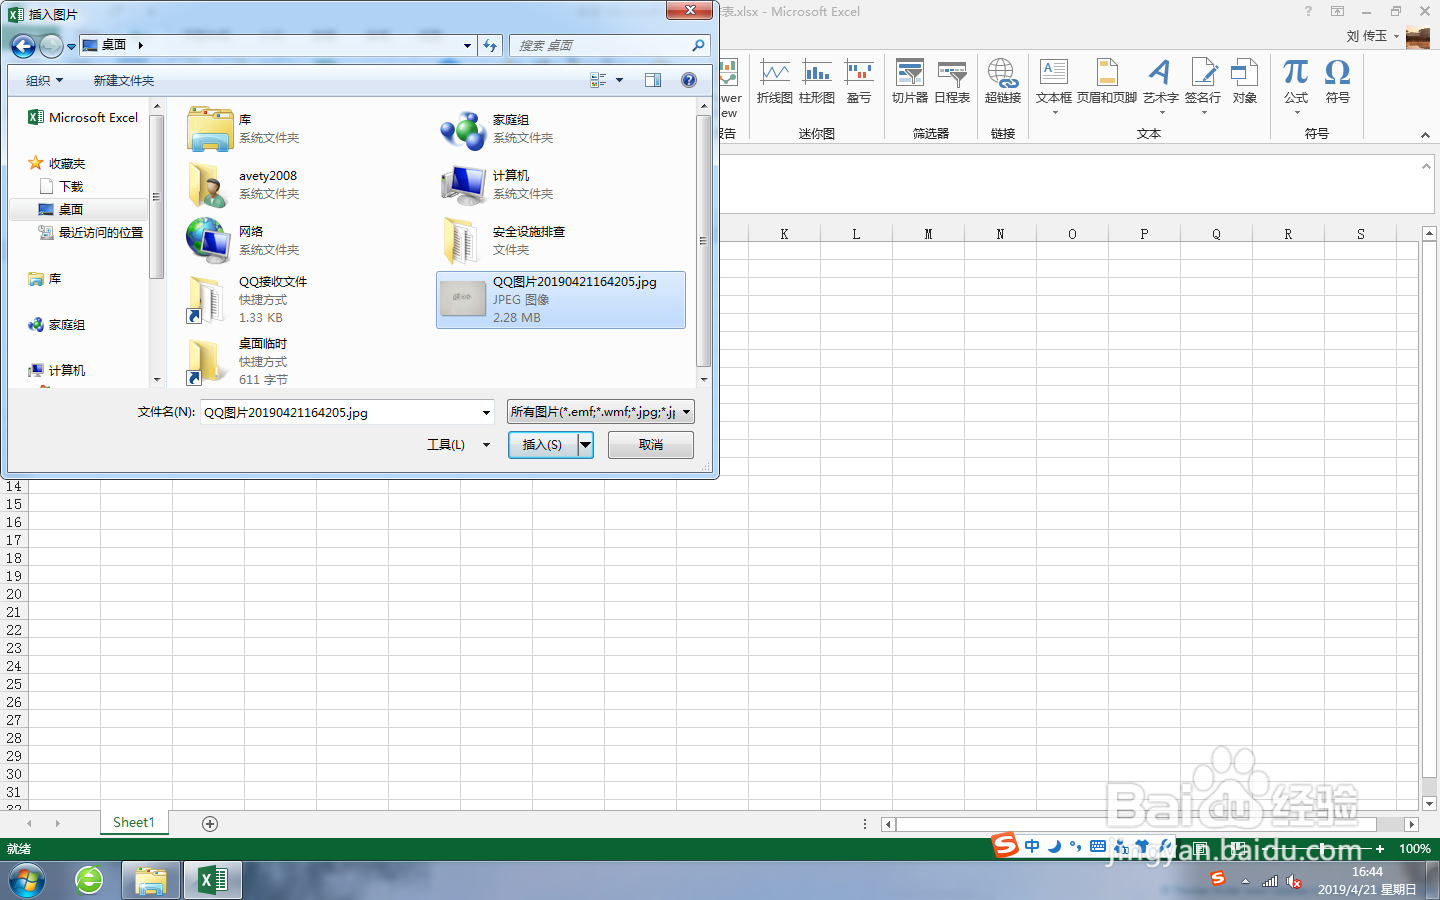Image resolution: width=1440 pixels, height=900 pixels.
Task: Expand the 组织 menu in the dialog
Action: pos(43,80)
